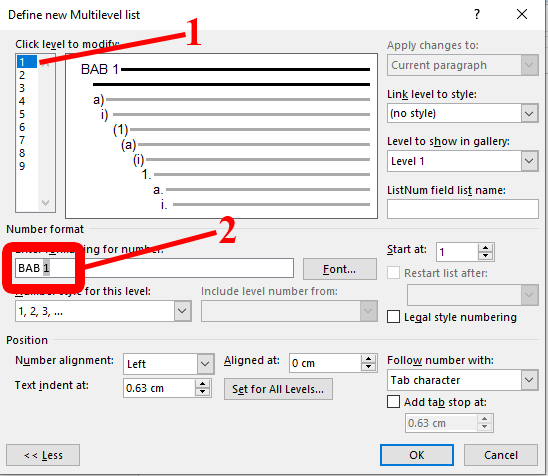The height and width of the screenshot is (476, 548).
Task: Click the list preview pane showing BAB 1
Action: 222,136
